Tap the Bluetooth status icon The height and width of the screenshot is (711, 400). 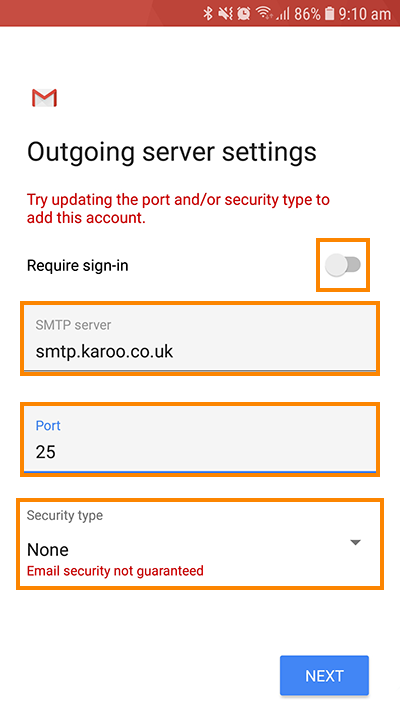coord(208,14)
